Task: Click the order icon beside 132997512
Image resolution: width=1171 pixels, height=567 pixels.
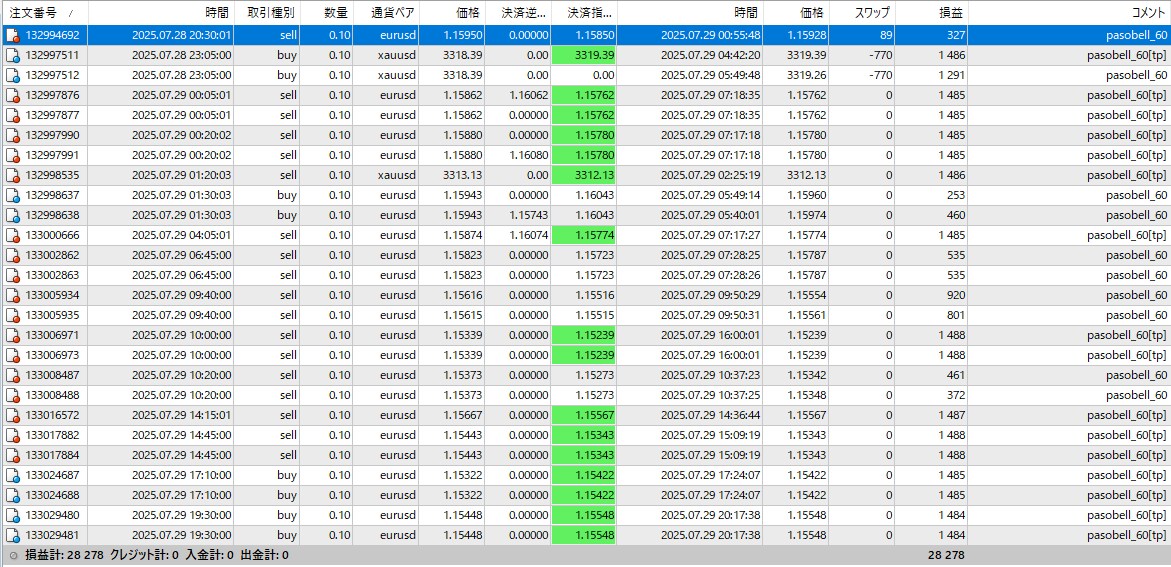Action: (x=12, y=75)
